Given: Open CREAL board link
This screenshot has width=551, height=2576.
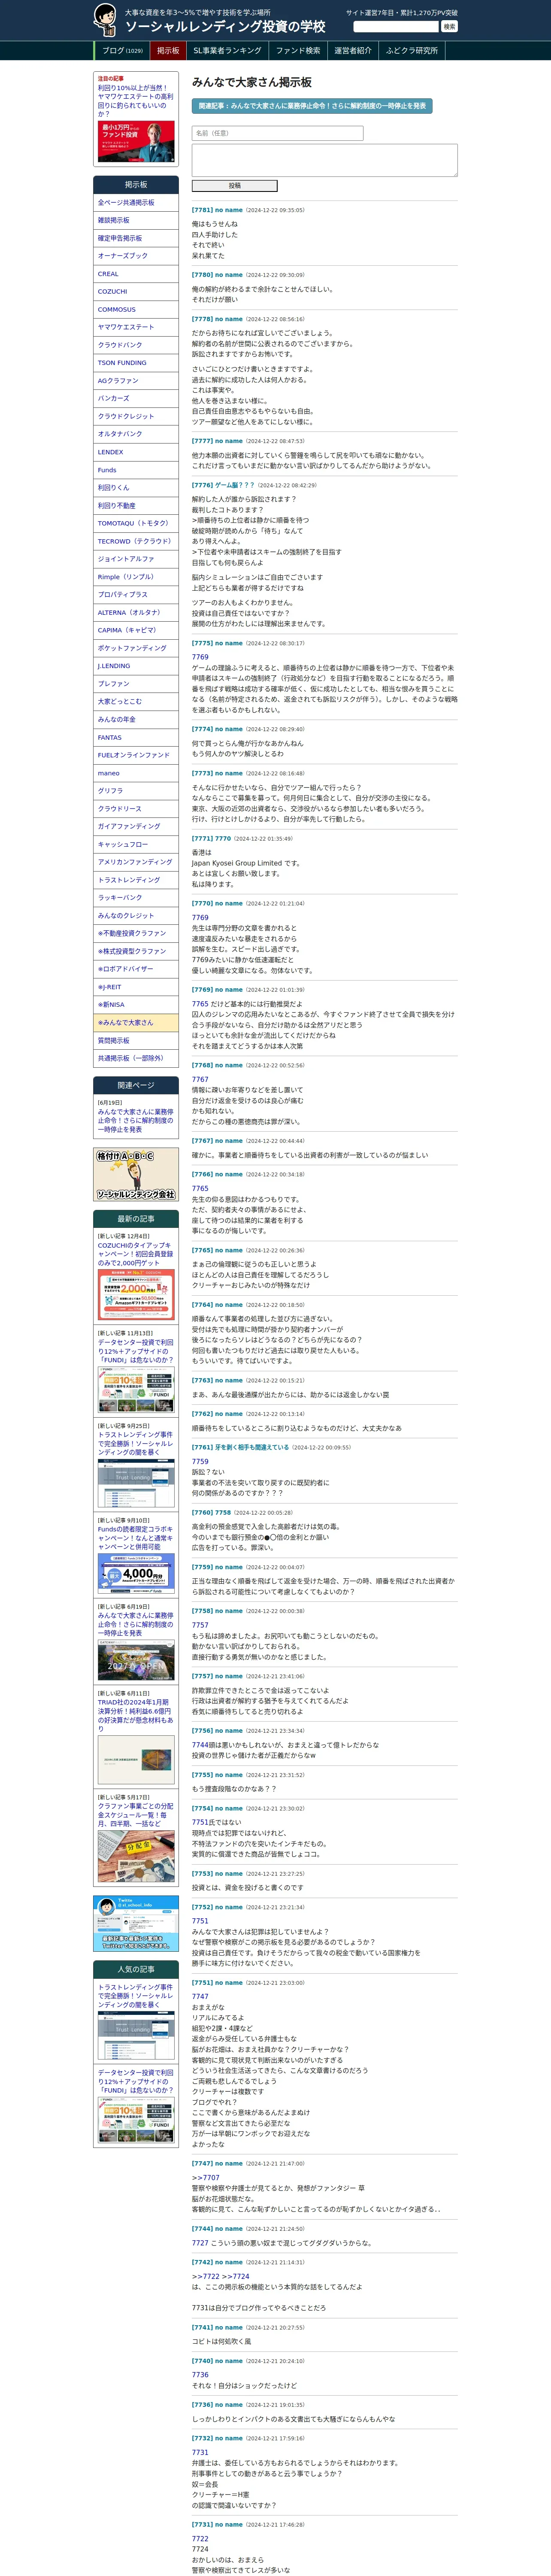Looking at the screenshot, I should pyautogui.click(x=136, y=274).
